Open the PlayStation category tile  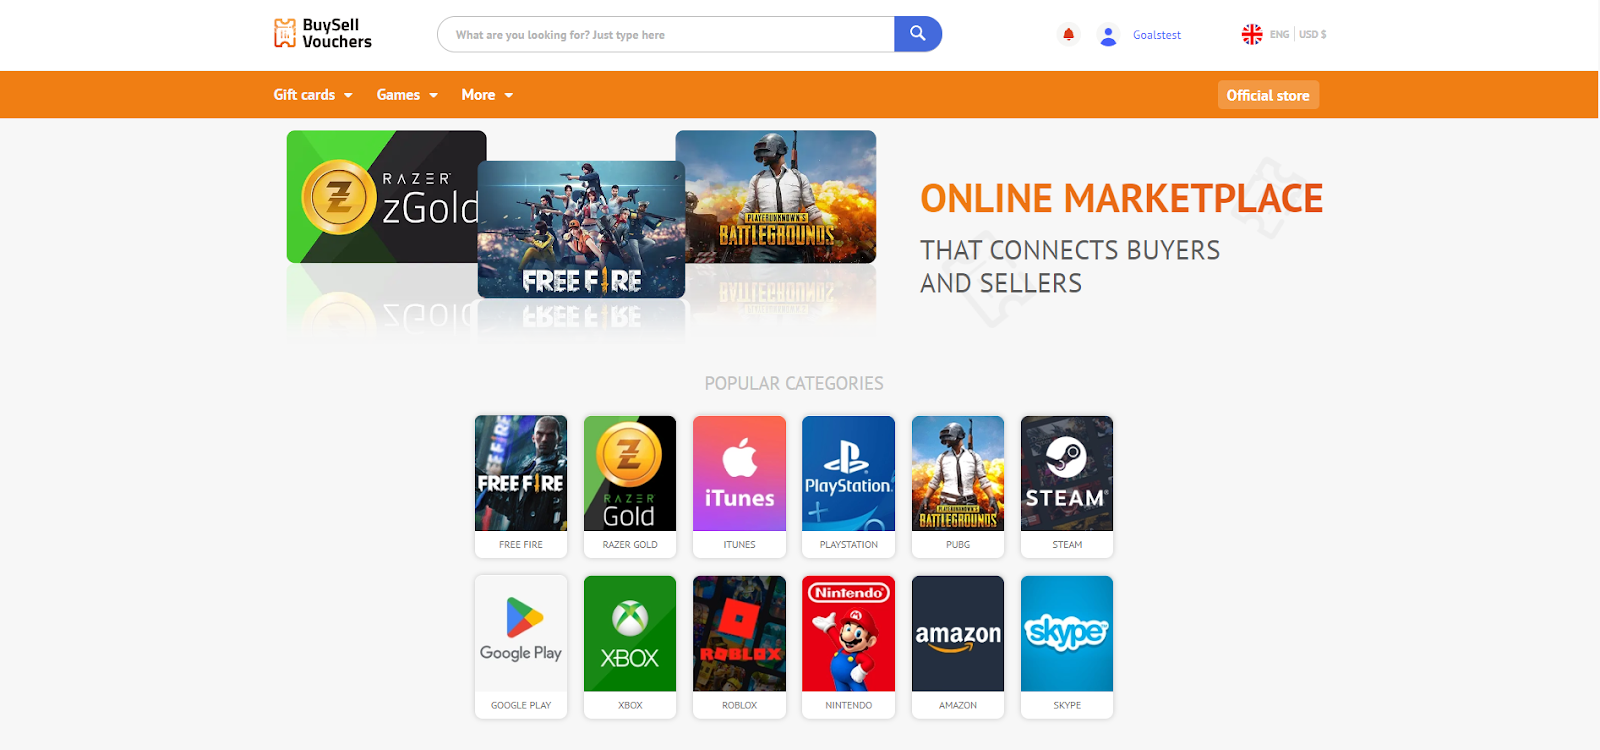pyautogui.click(x=848, y=486)
